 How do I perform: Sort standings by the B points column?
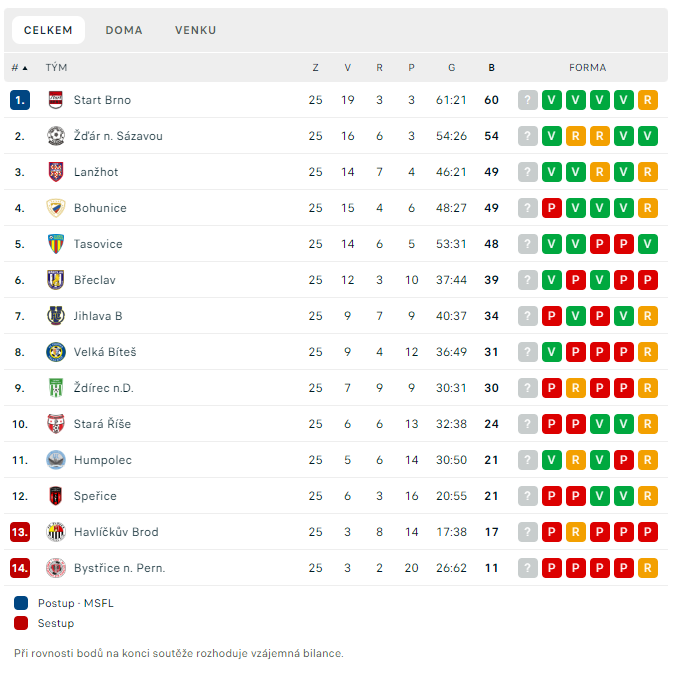(x=492, y=67)
